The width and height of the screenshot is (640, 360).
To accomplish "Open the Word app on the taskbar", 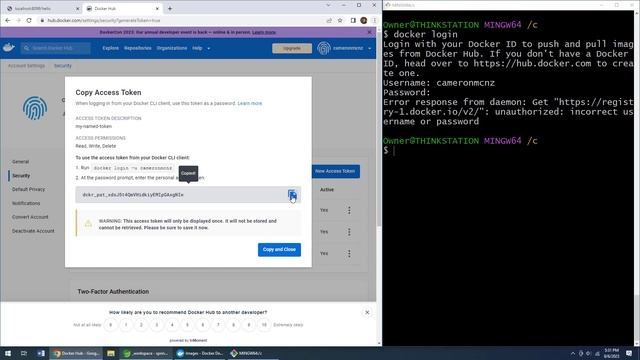I will tap(41, 353).
